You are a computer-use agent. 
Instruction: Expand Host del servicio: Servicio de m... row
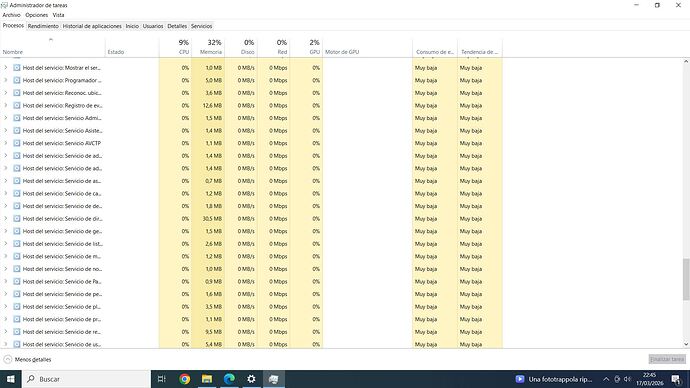(6, 256)
